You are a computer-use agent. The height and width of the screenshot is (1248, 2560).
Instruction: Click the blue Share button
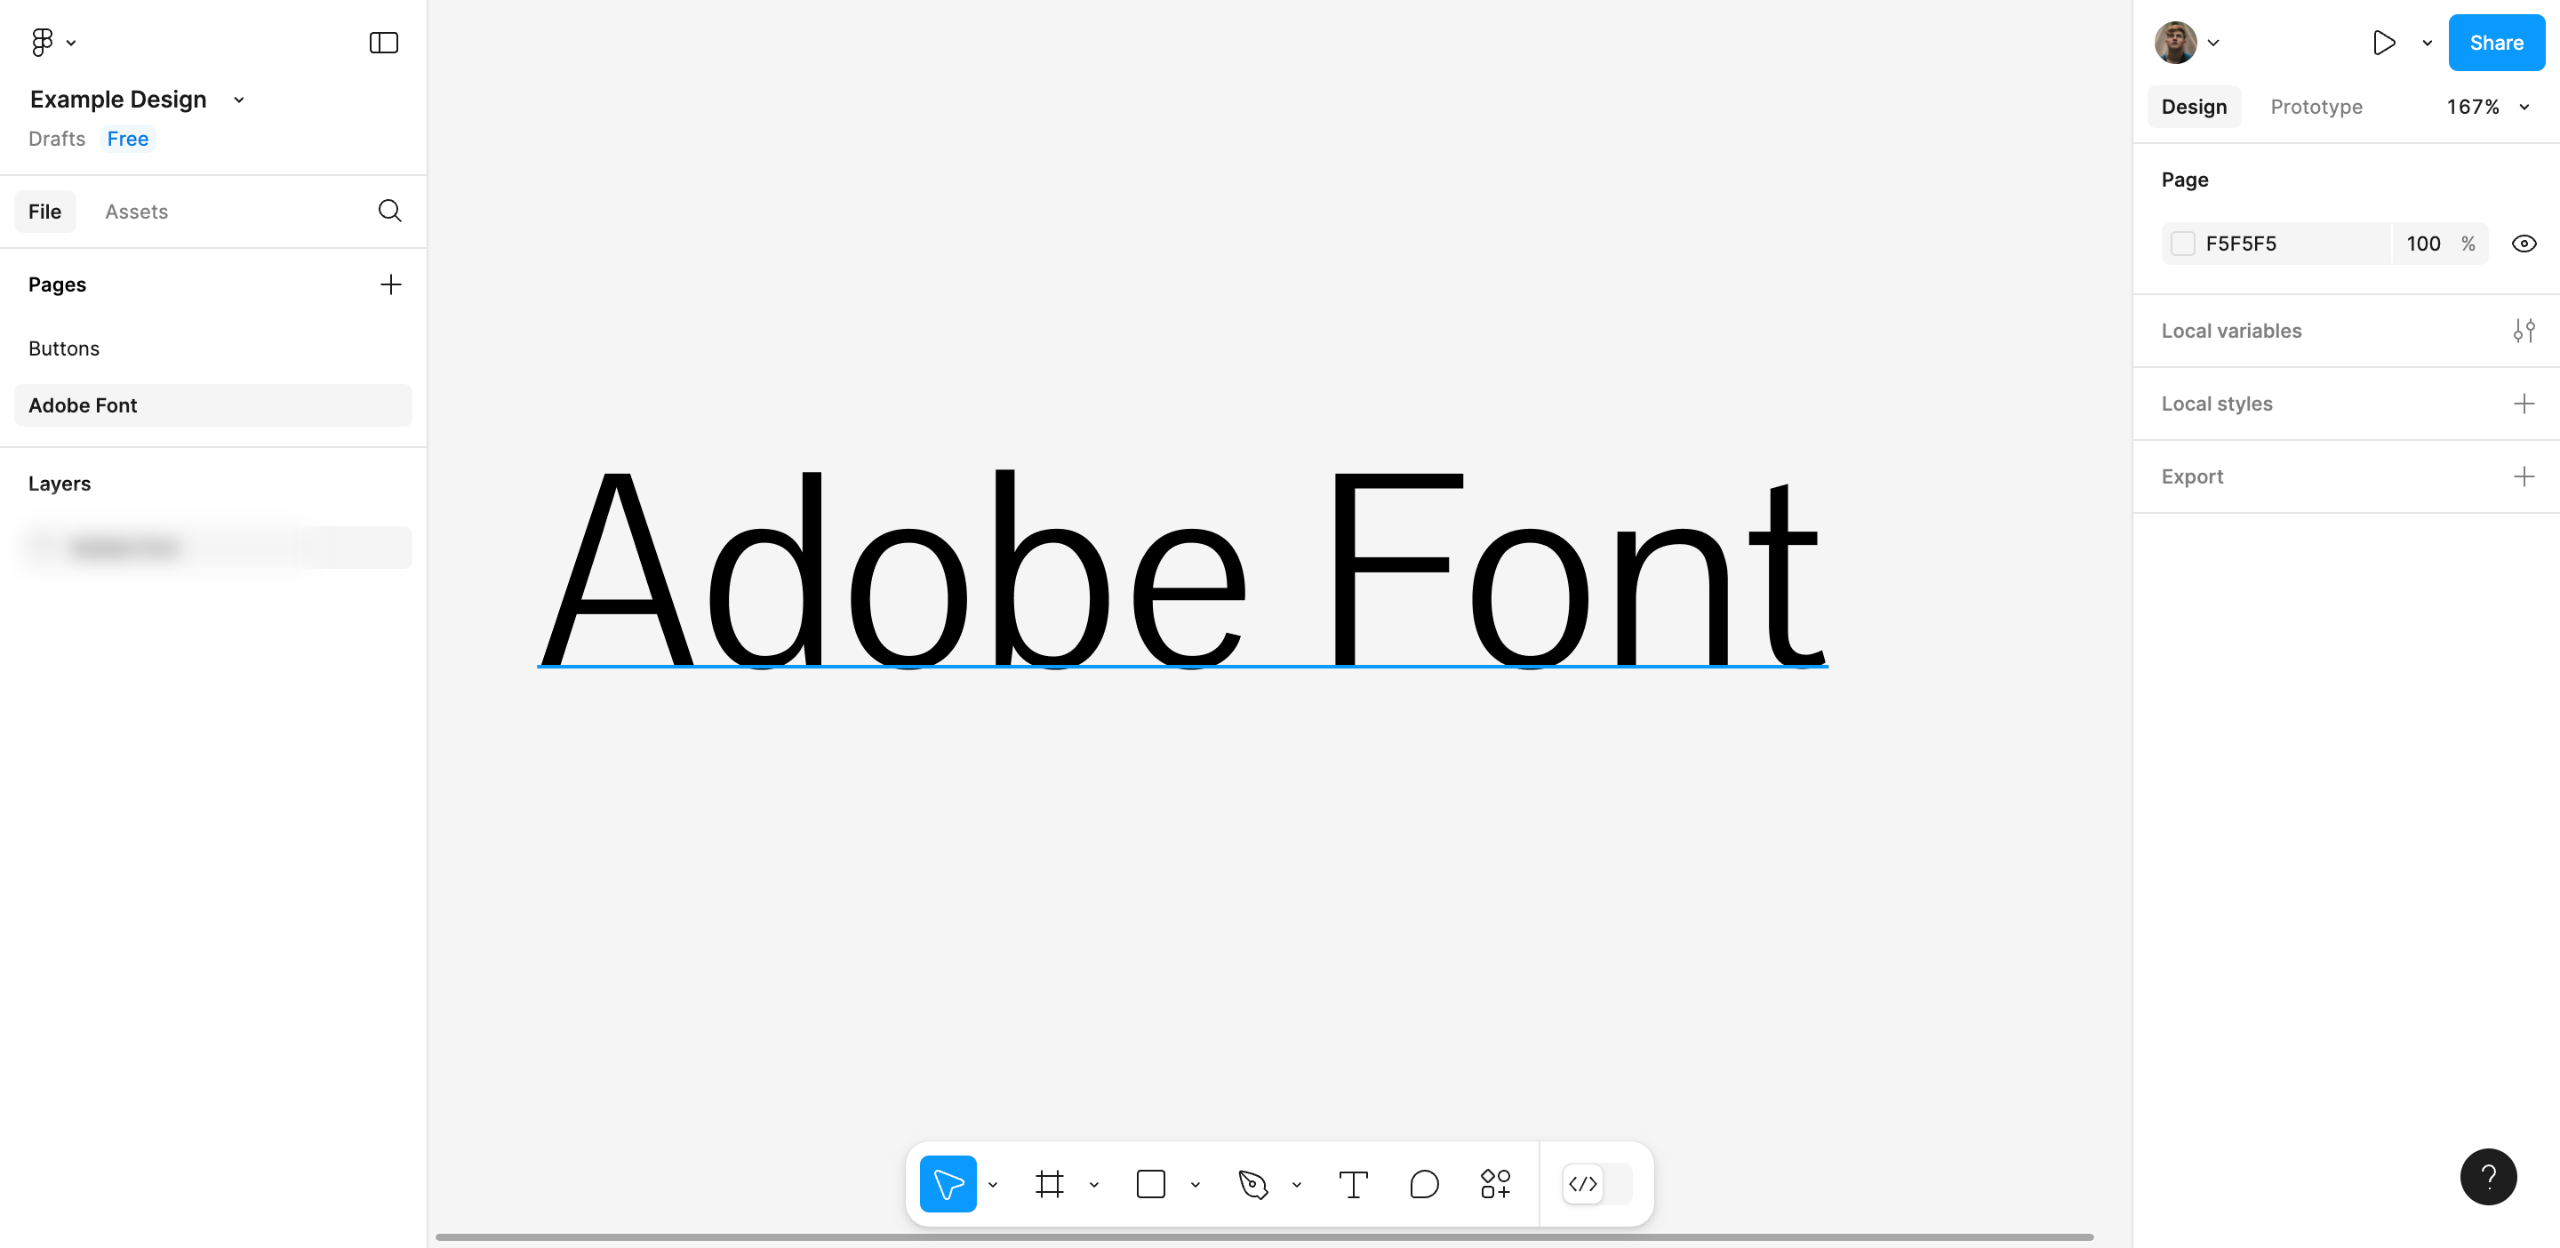(x=2496, y=42)
